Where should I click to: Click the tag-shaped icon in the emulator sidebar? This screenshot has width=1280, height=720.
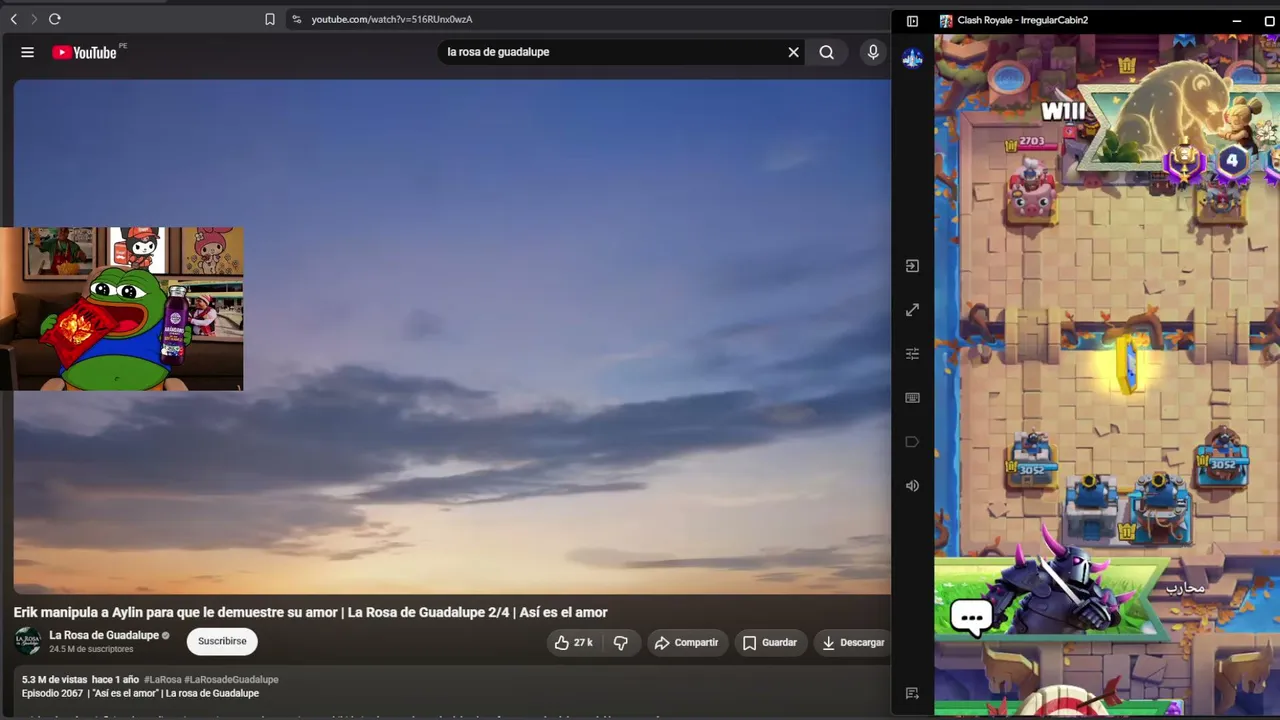[x=912, y=442]
